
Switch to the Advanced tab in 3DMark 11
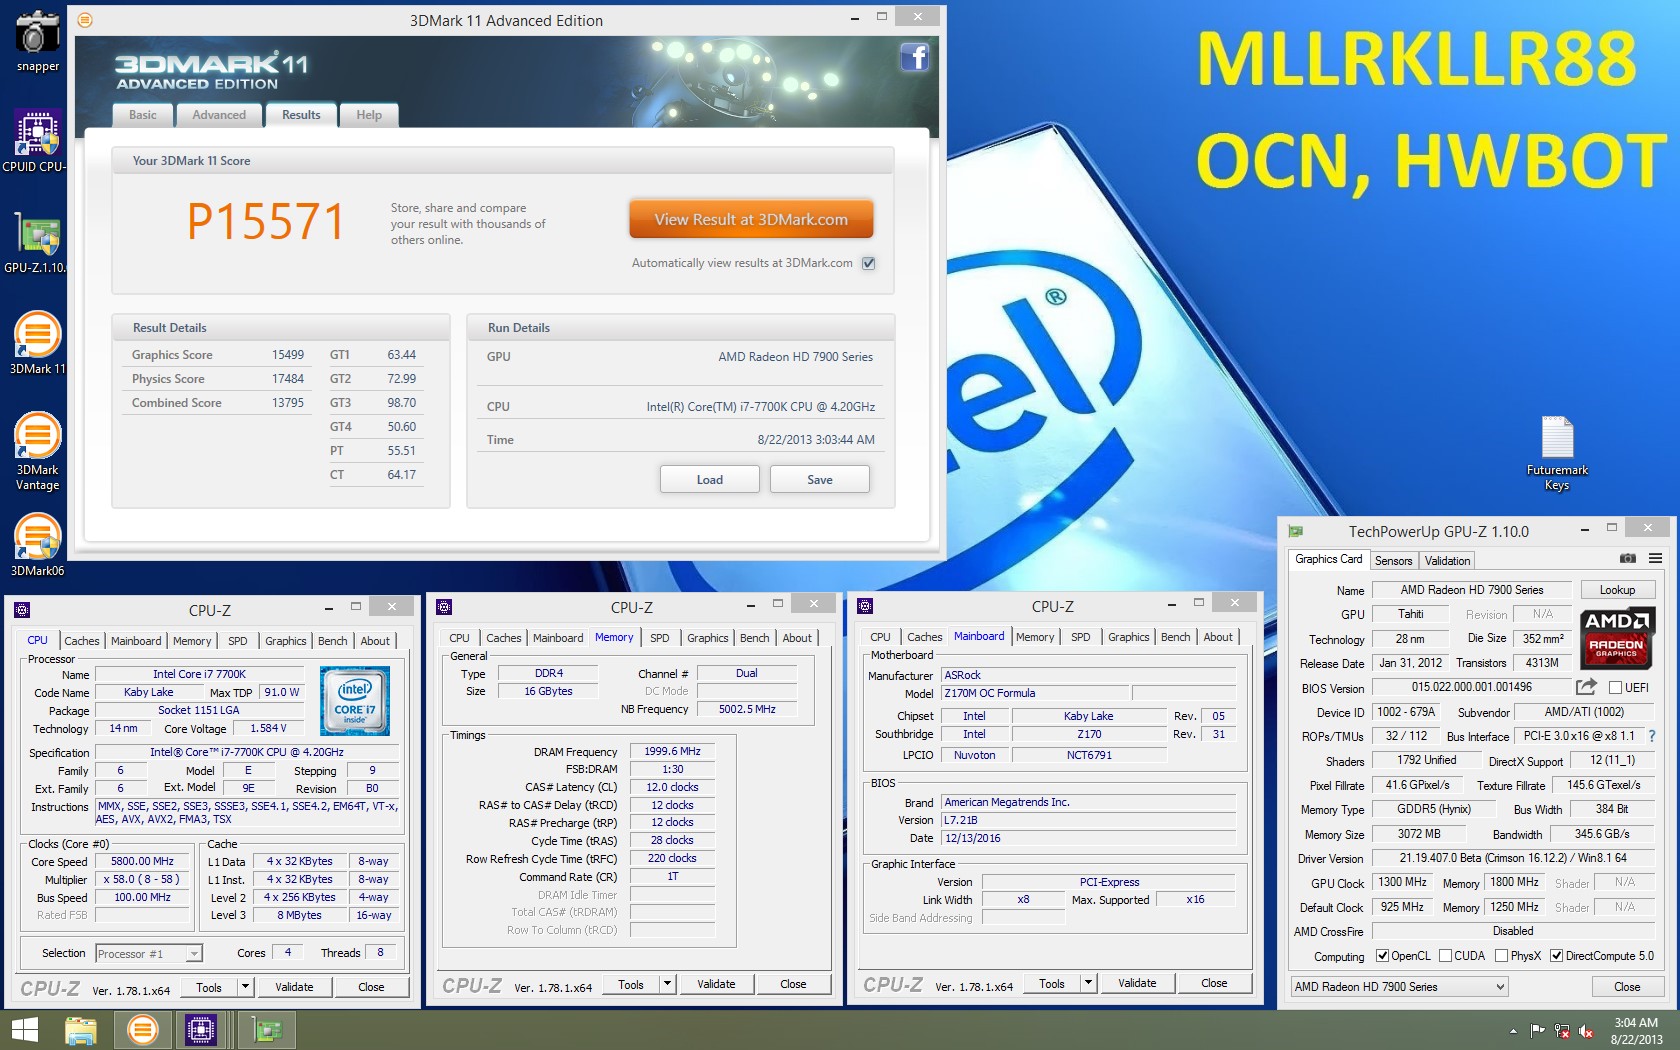click(x=219, y=115)
